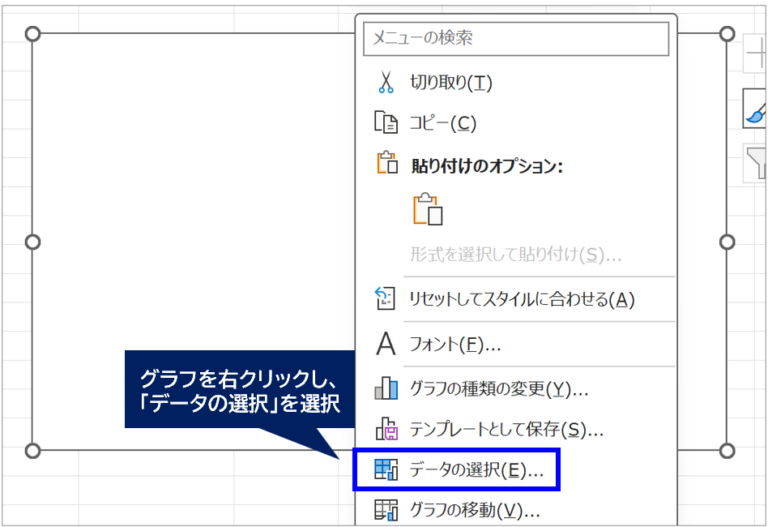Click the Copy icon in context menu

(385, 123)
